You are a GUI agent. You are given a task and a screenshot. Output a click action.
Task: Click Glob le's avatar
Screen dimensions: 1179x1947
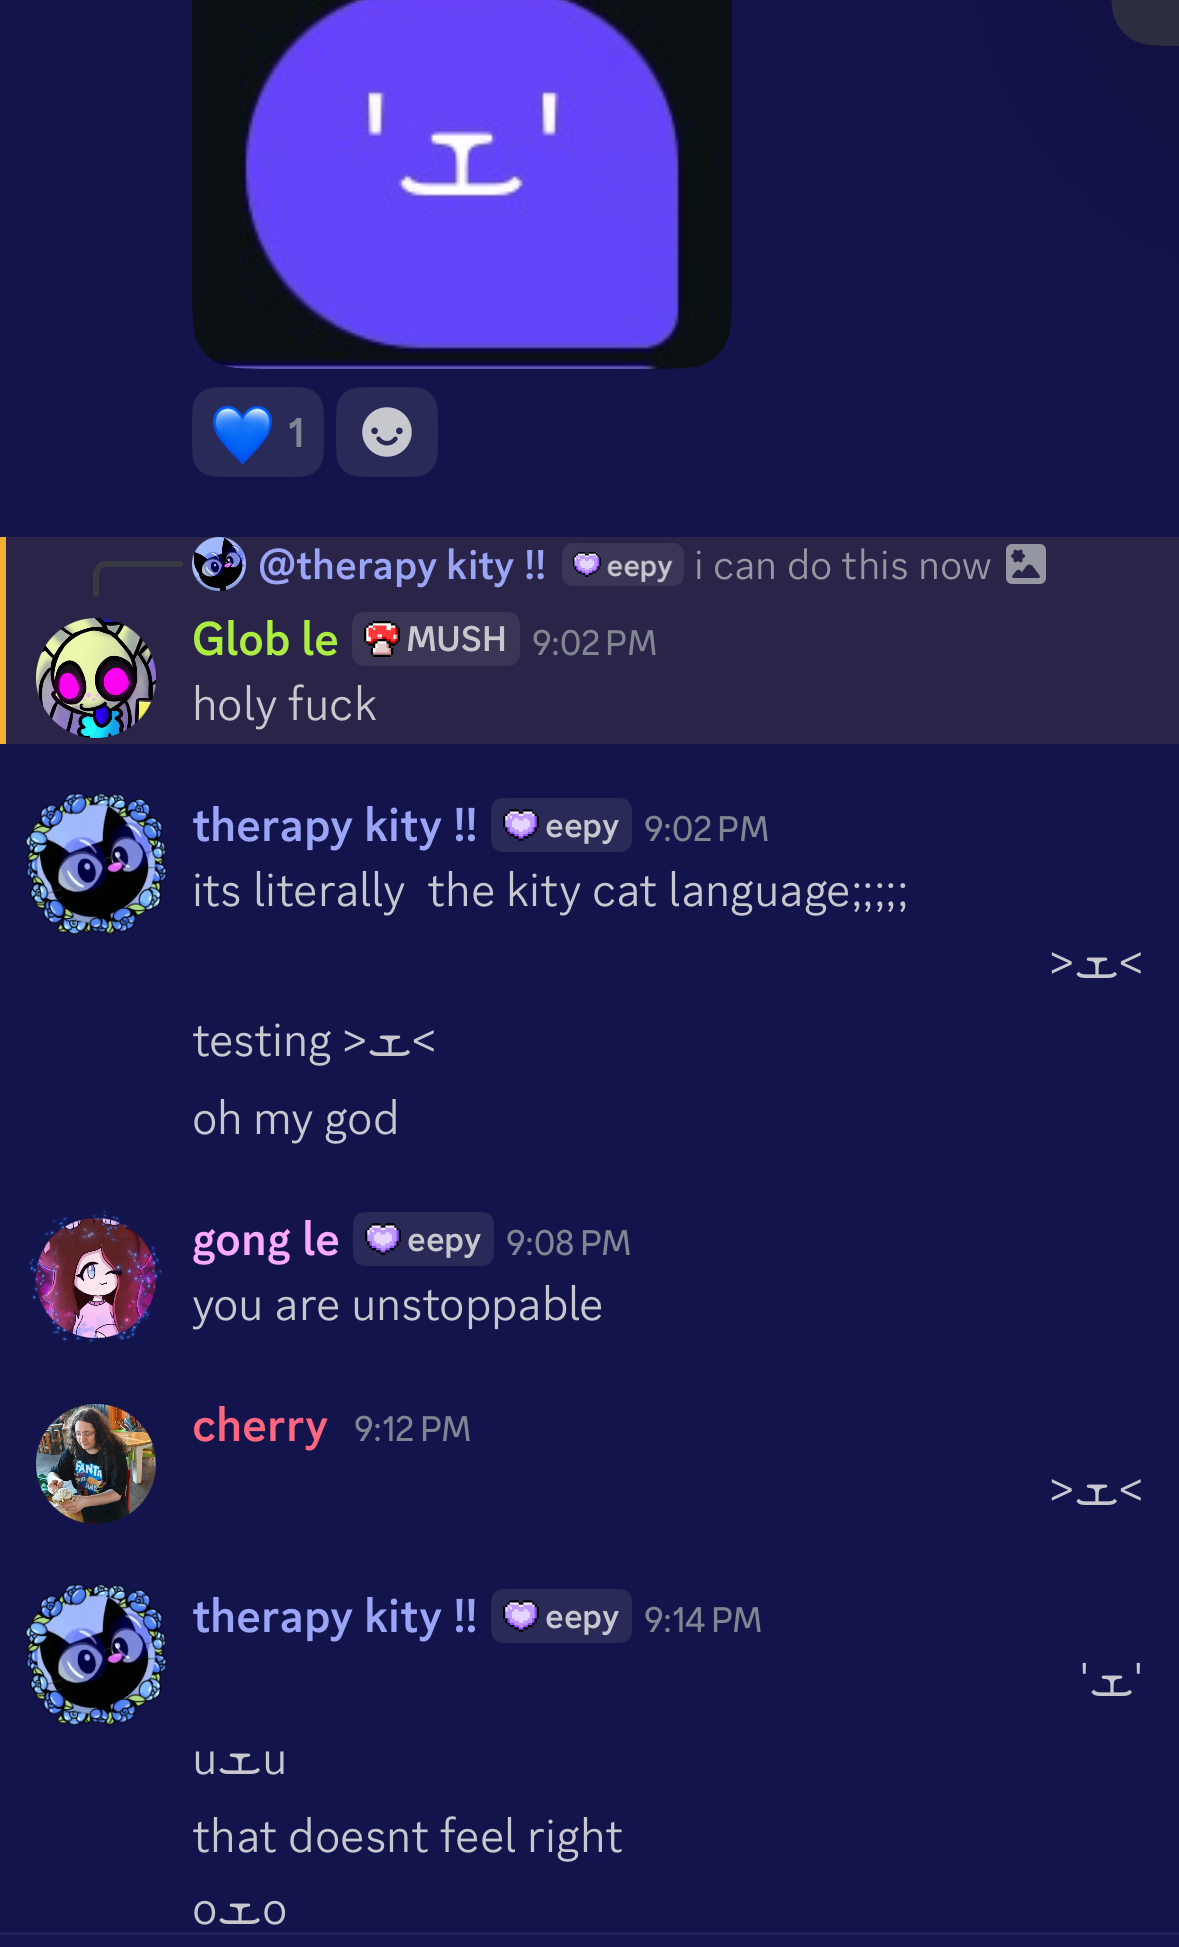point(96,678)
